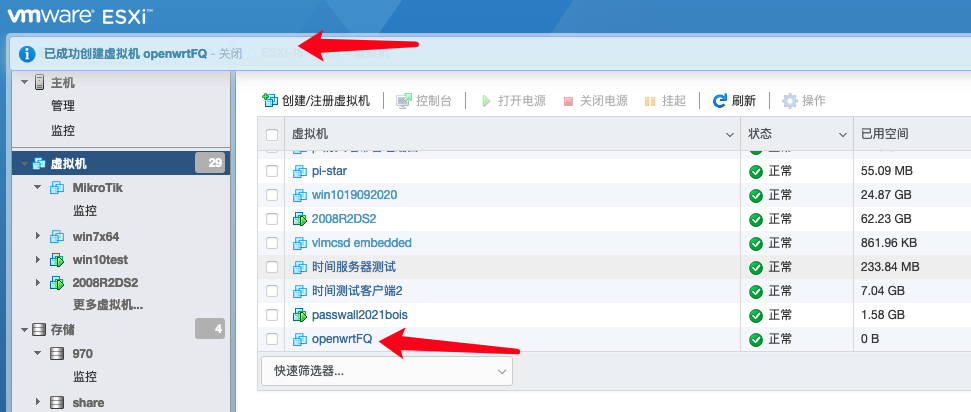
Task: Open the 时间服务器测试 VM link
Action: [x=354, y=267]
